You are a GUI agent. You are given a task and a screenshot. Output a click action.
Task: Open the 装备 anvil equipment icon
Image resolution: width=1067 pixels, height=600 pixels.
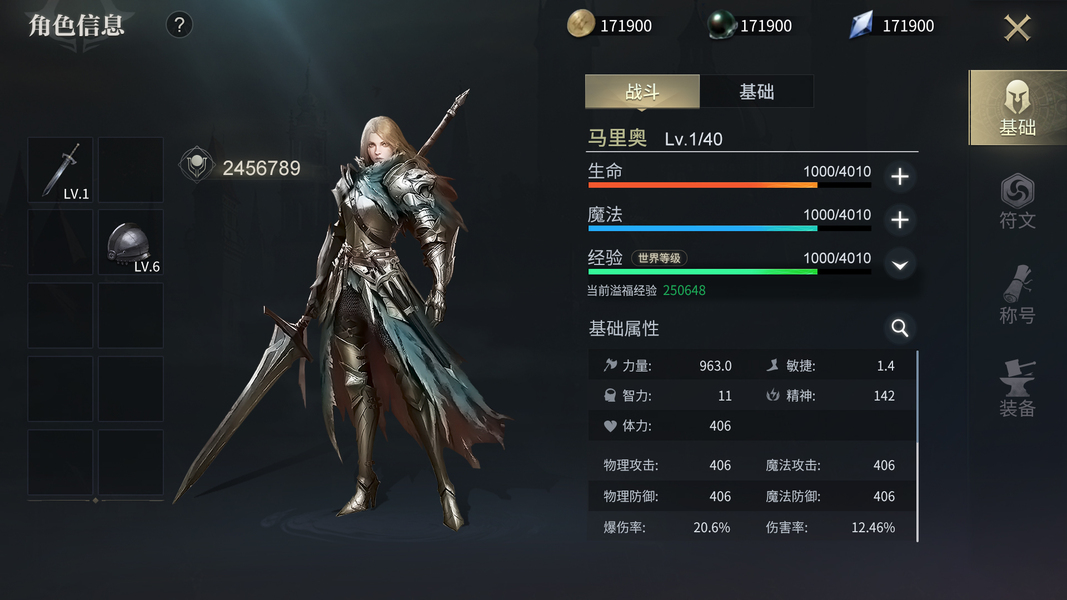[1017, 388]
